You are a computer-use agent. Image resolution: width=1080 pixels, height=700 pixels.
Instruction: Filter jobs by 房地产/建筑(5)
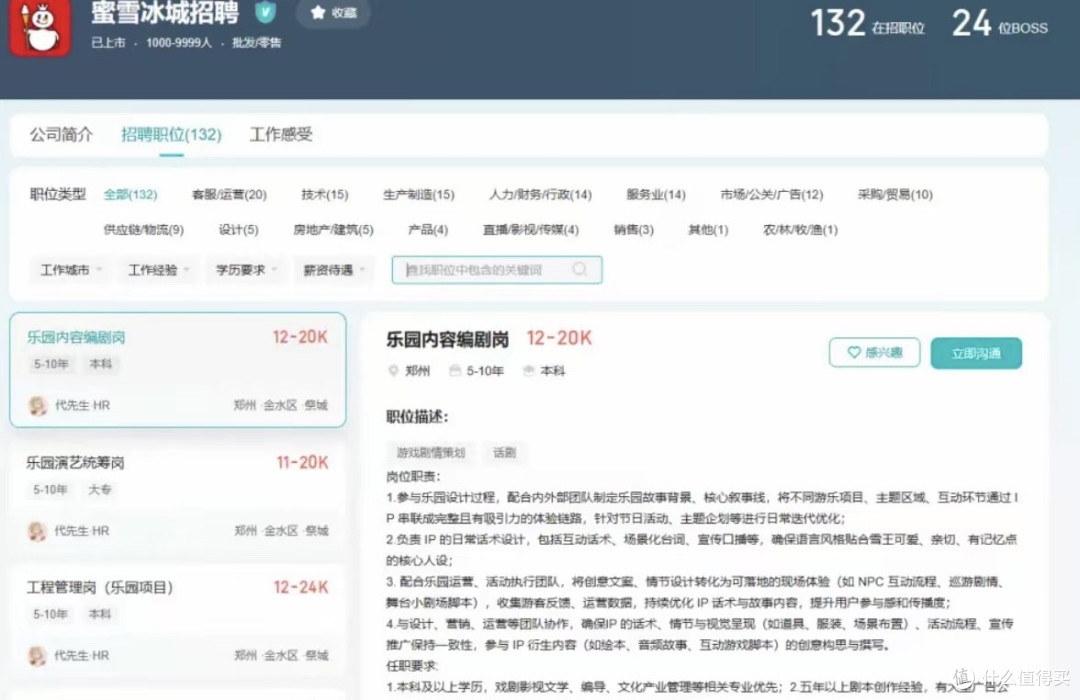pos(333,229)
